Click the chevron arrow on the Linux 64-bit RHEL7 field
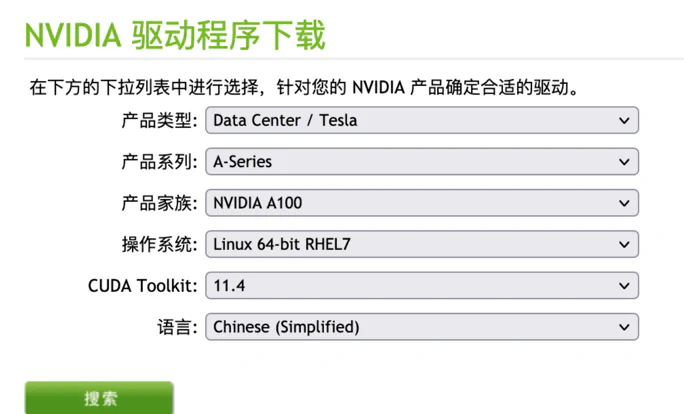Viewport: 684px width, 414px height. (625, 244)
